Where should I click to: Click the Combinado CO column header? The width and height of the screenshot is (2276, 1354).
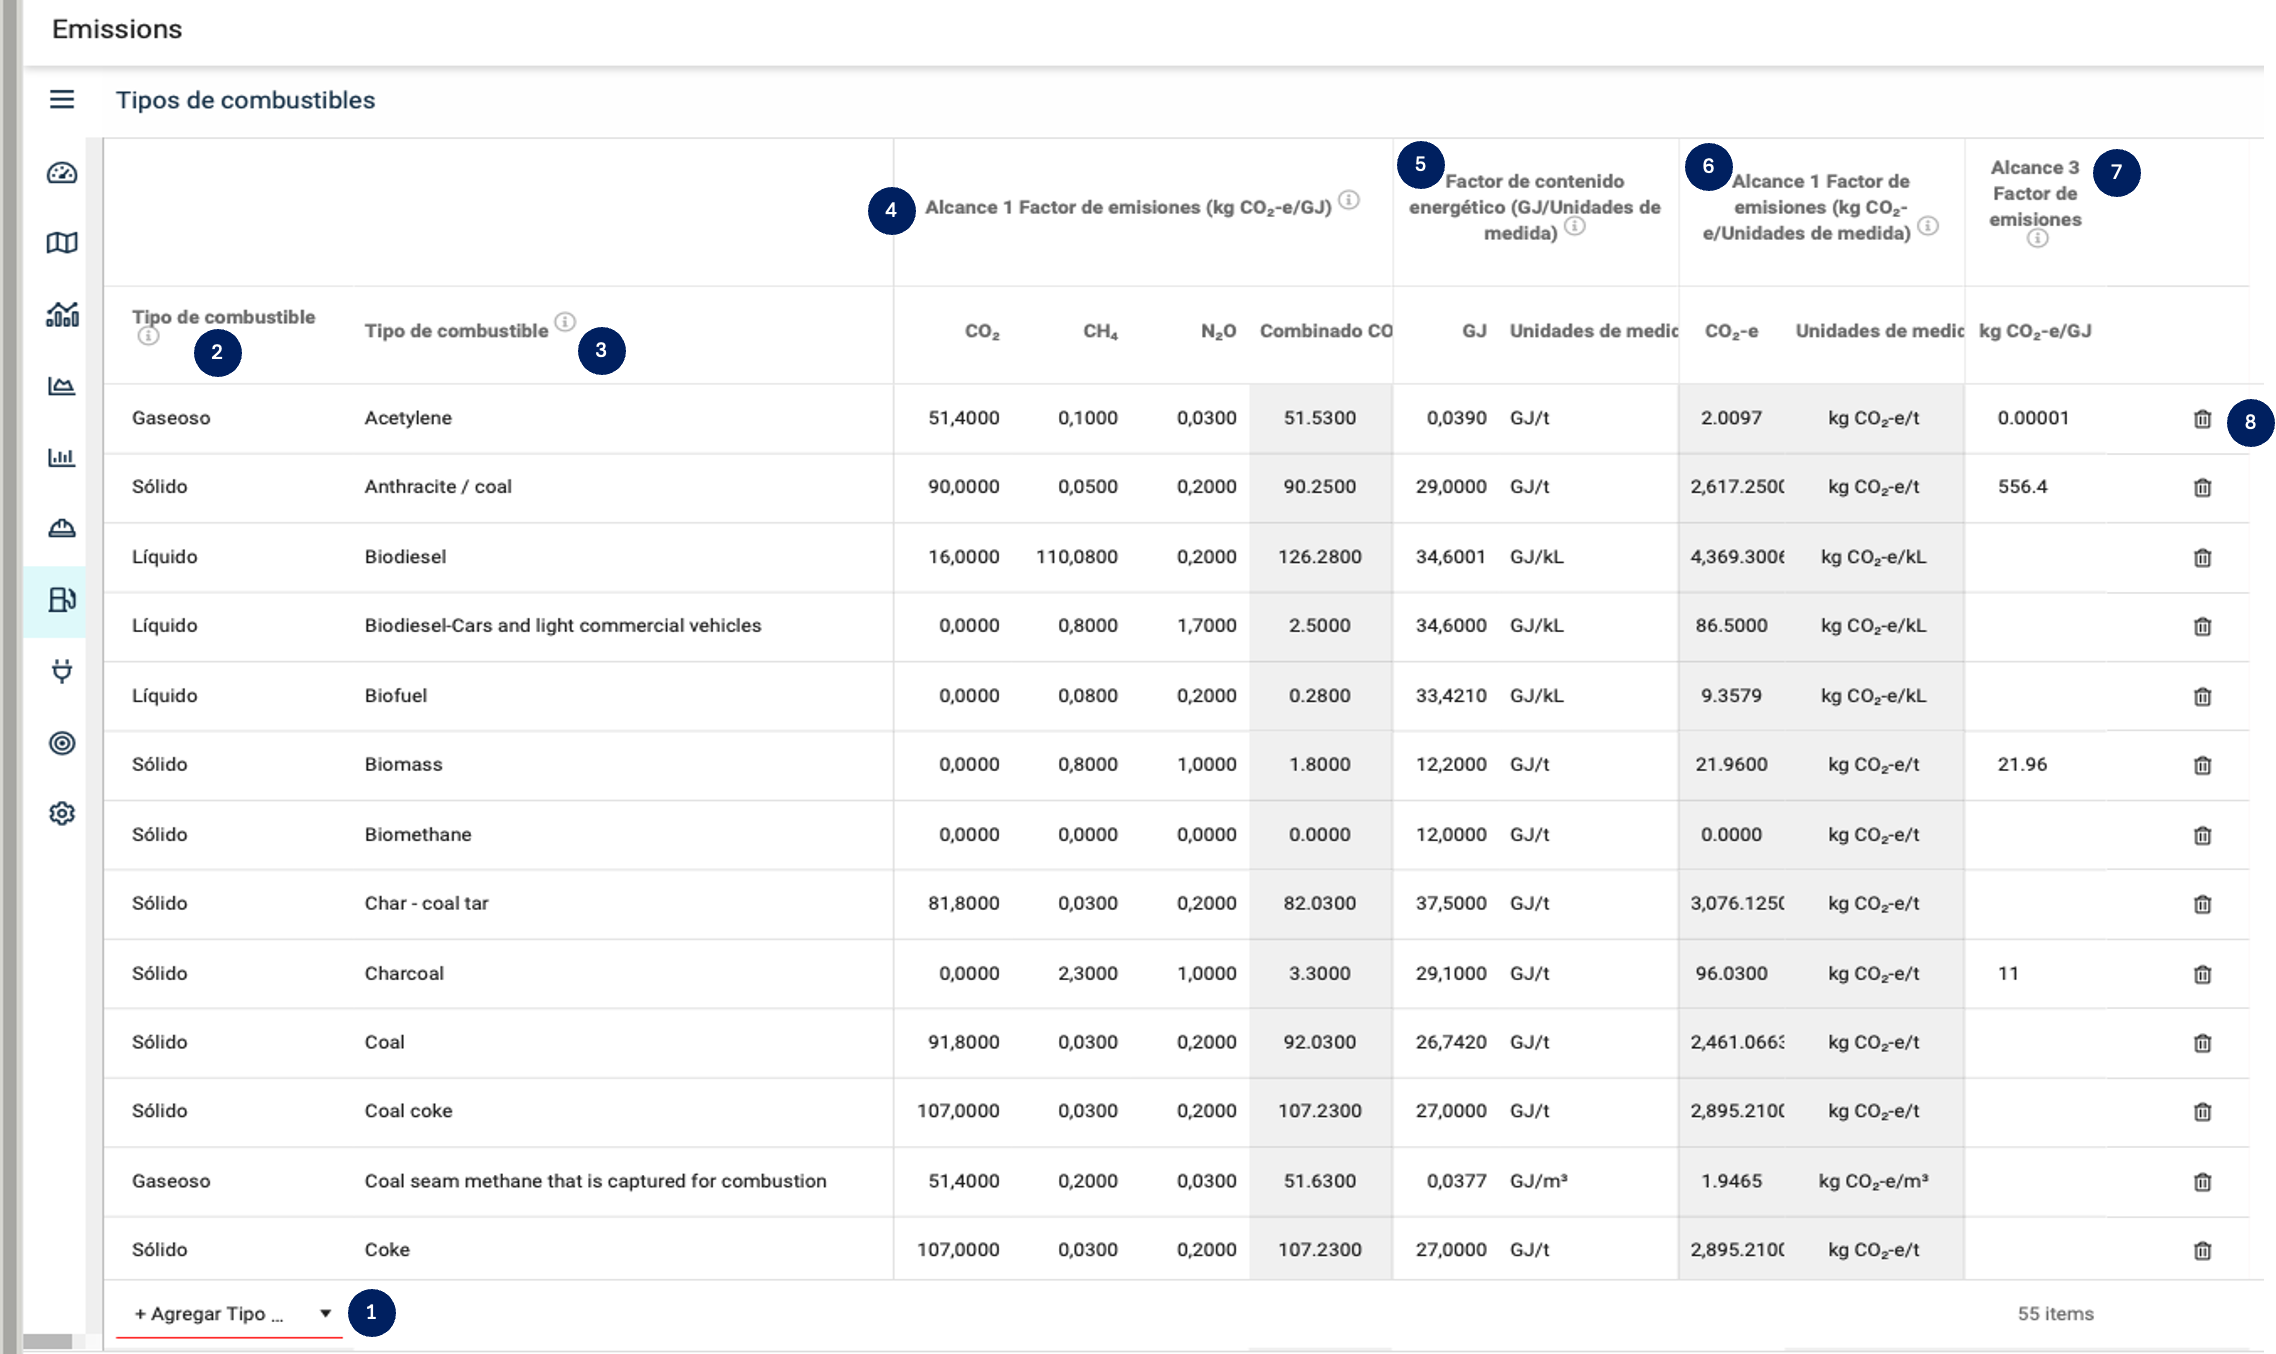1324,331
